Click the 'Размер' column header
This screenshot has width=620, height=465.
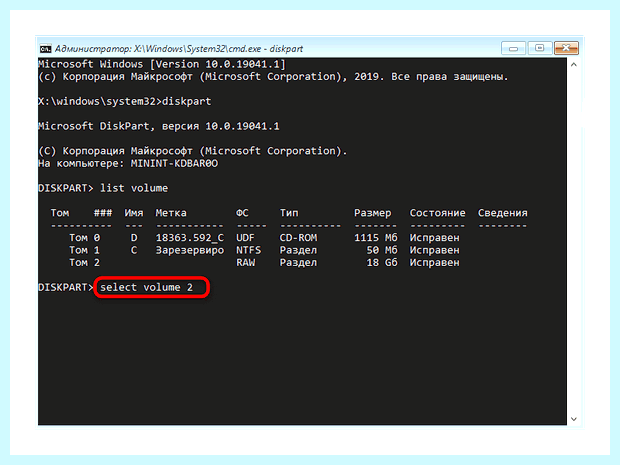[372, 213]
